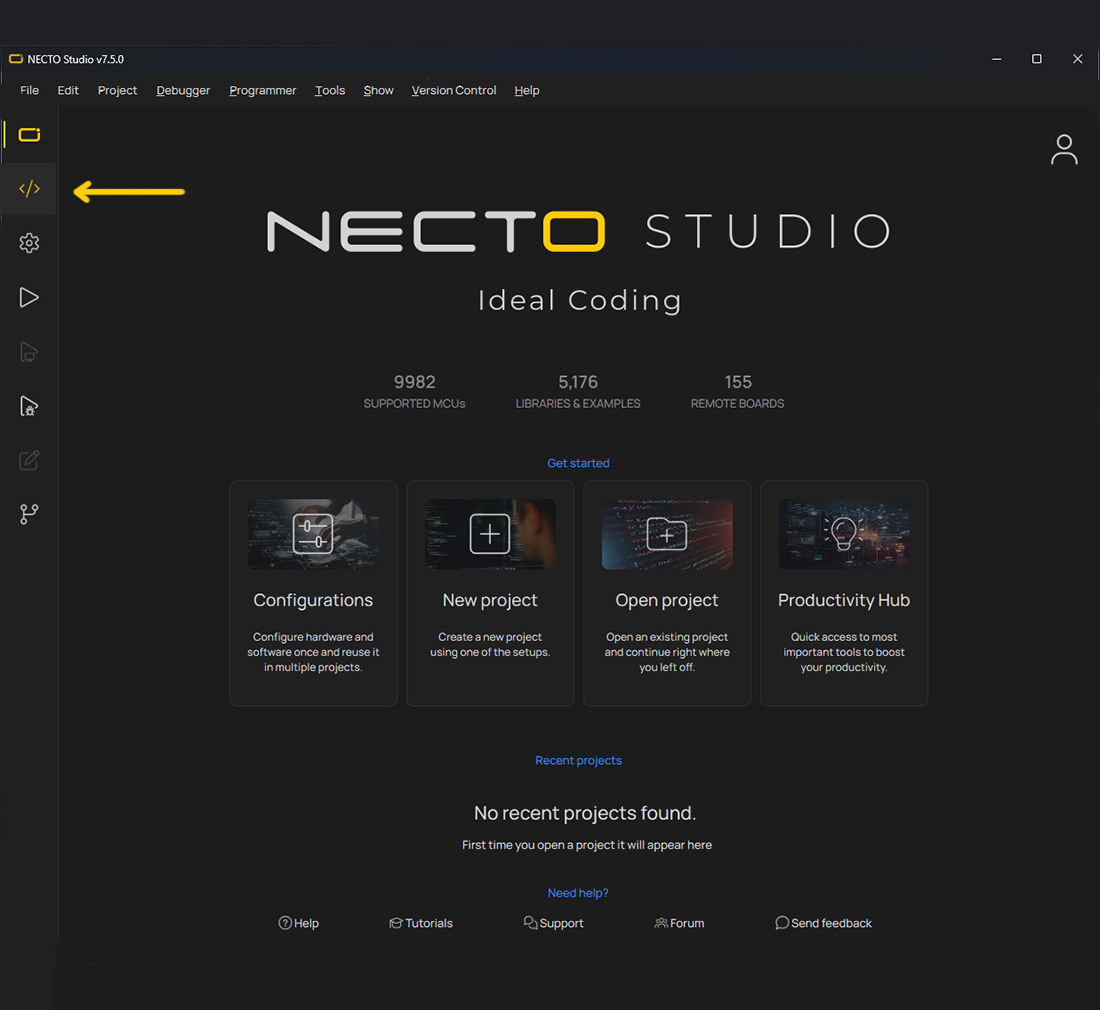
Task: Click the dimmed program icon below Run
Action: (x=29, y=351)
